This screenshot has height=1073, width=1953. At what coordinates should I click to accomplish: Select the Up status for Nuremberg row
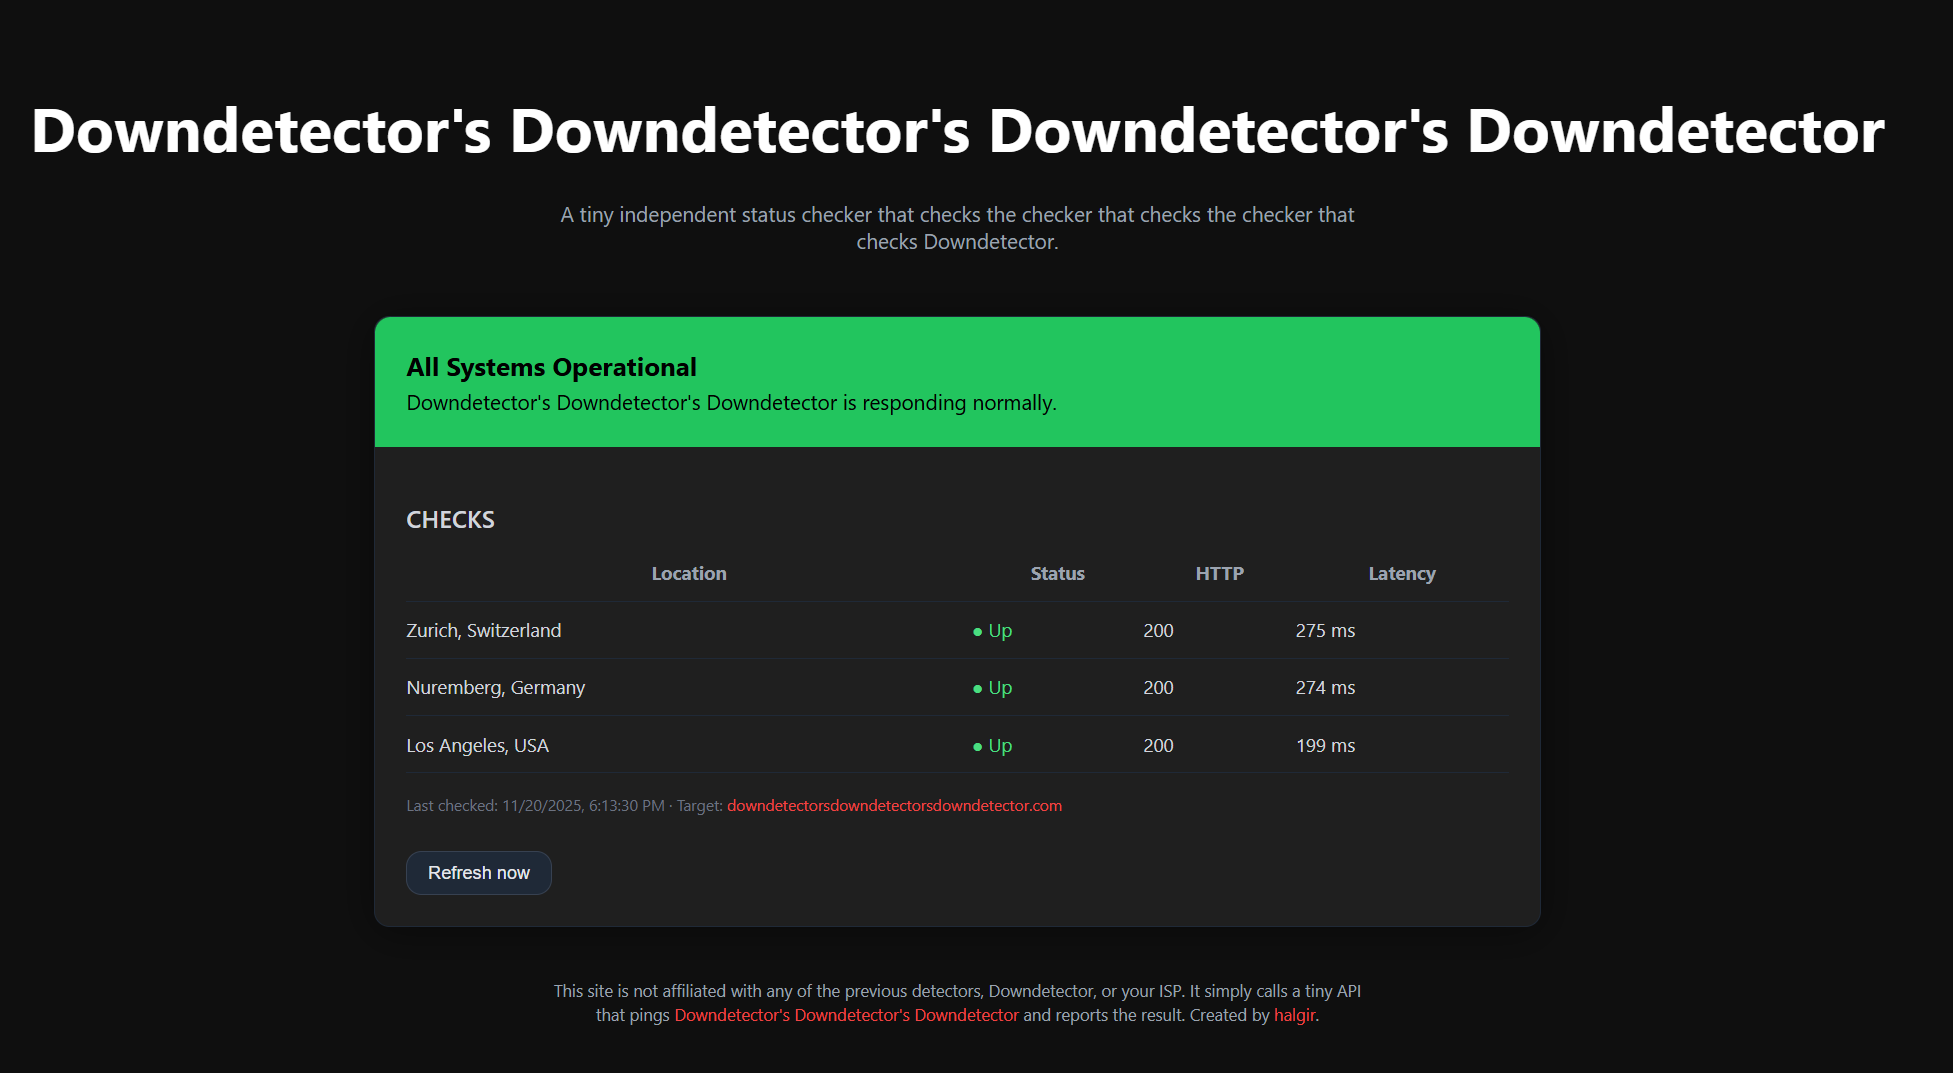pos(999,687)
